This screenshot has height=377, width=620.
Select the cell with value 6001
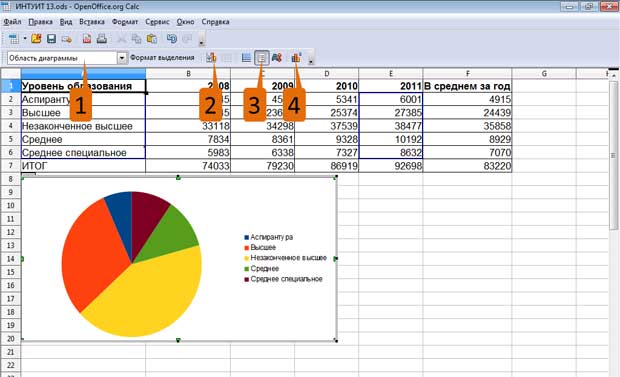391,99
